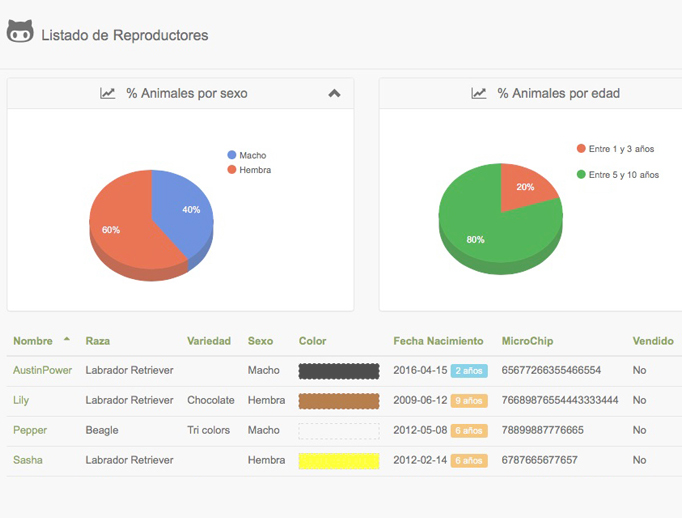The width and height of the screenshot is (682, 518).
Task: Click the 2 años age badge
Action: 469,371
